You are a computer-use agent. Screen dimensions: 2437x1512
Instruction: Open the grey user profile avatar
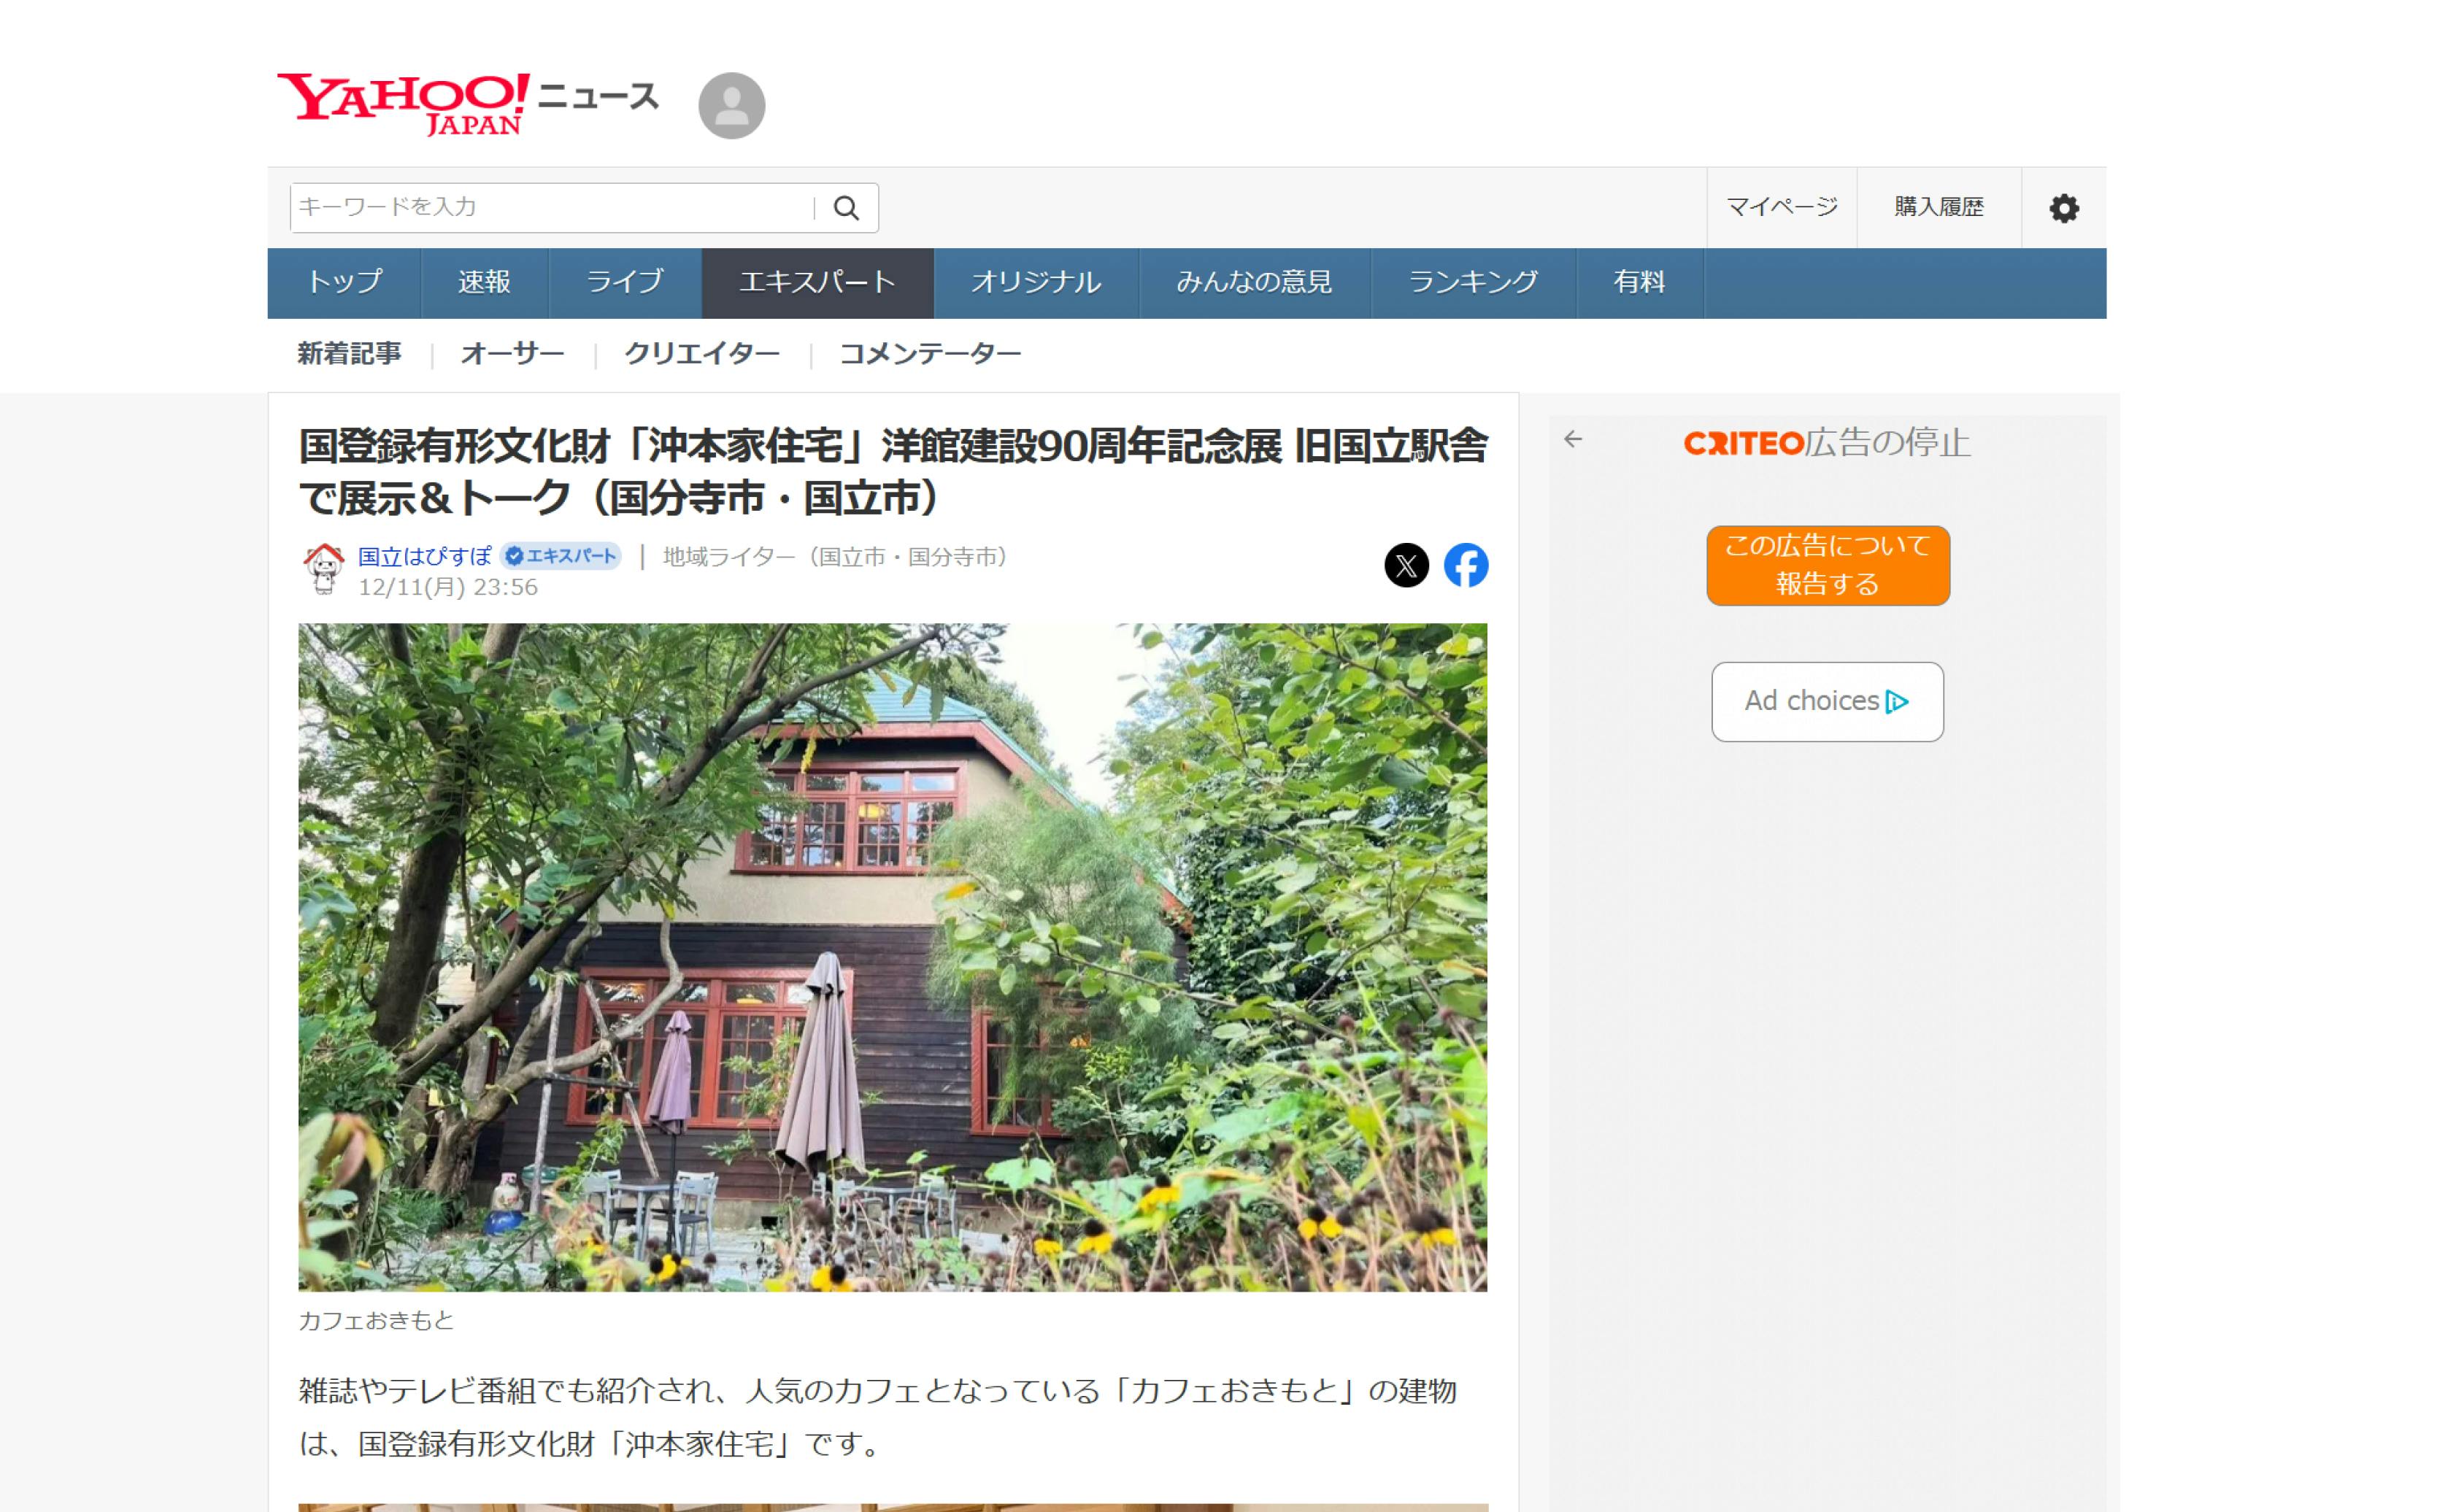pyautogui.click(x=731, y=105)
